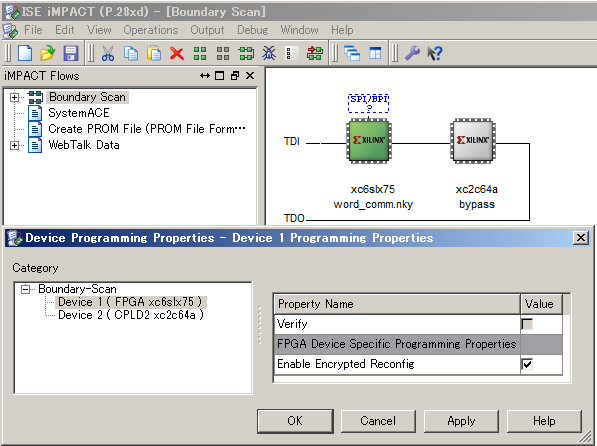Screen dimensions: 597x446
Task: Apply the programming properties
Action: pos(461,421)
